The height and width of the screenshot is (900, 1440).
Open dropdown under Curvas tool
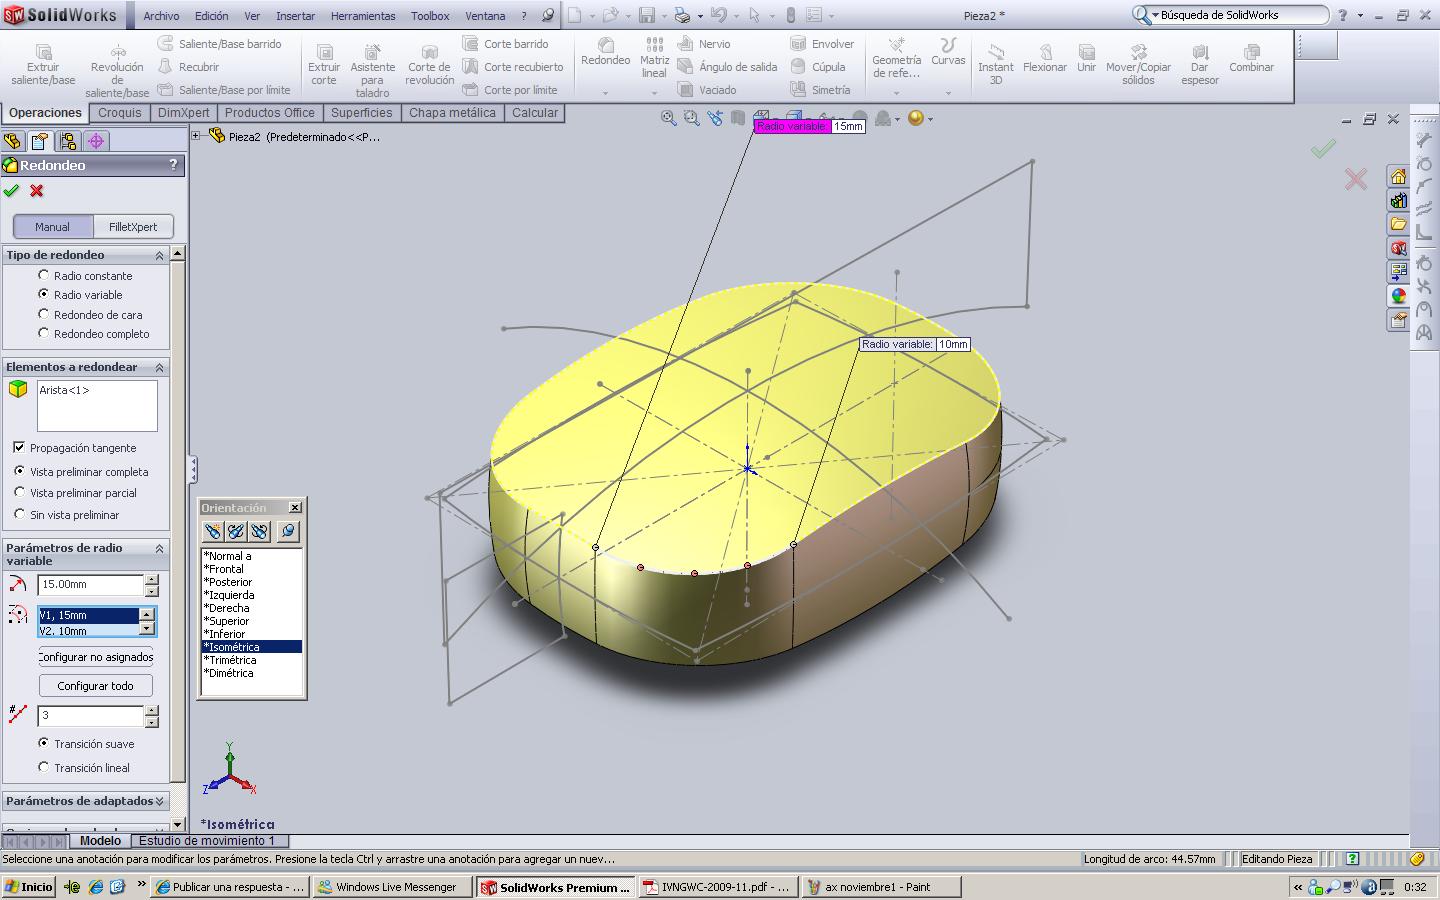(948, 93)
